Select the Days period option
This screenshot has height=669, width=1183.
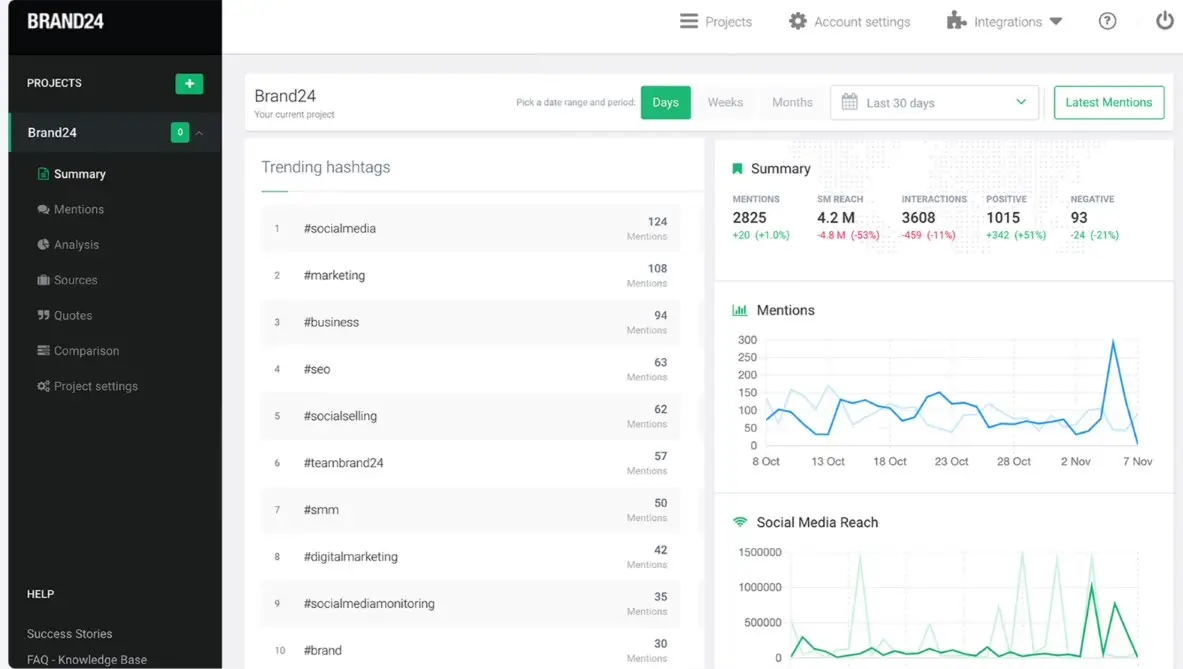[665, 102]
